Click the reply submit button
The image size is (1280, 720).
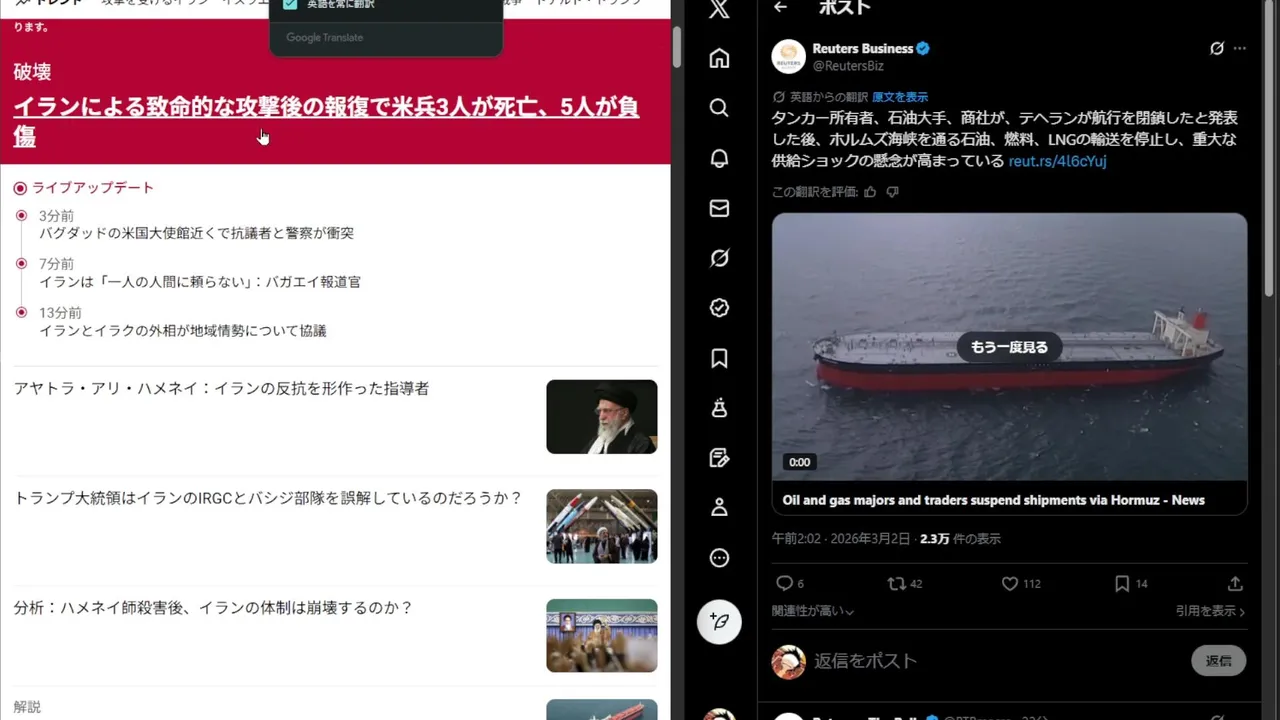pyautogui.click(x=1218, y=660)
